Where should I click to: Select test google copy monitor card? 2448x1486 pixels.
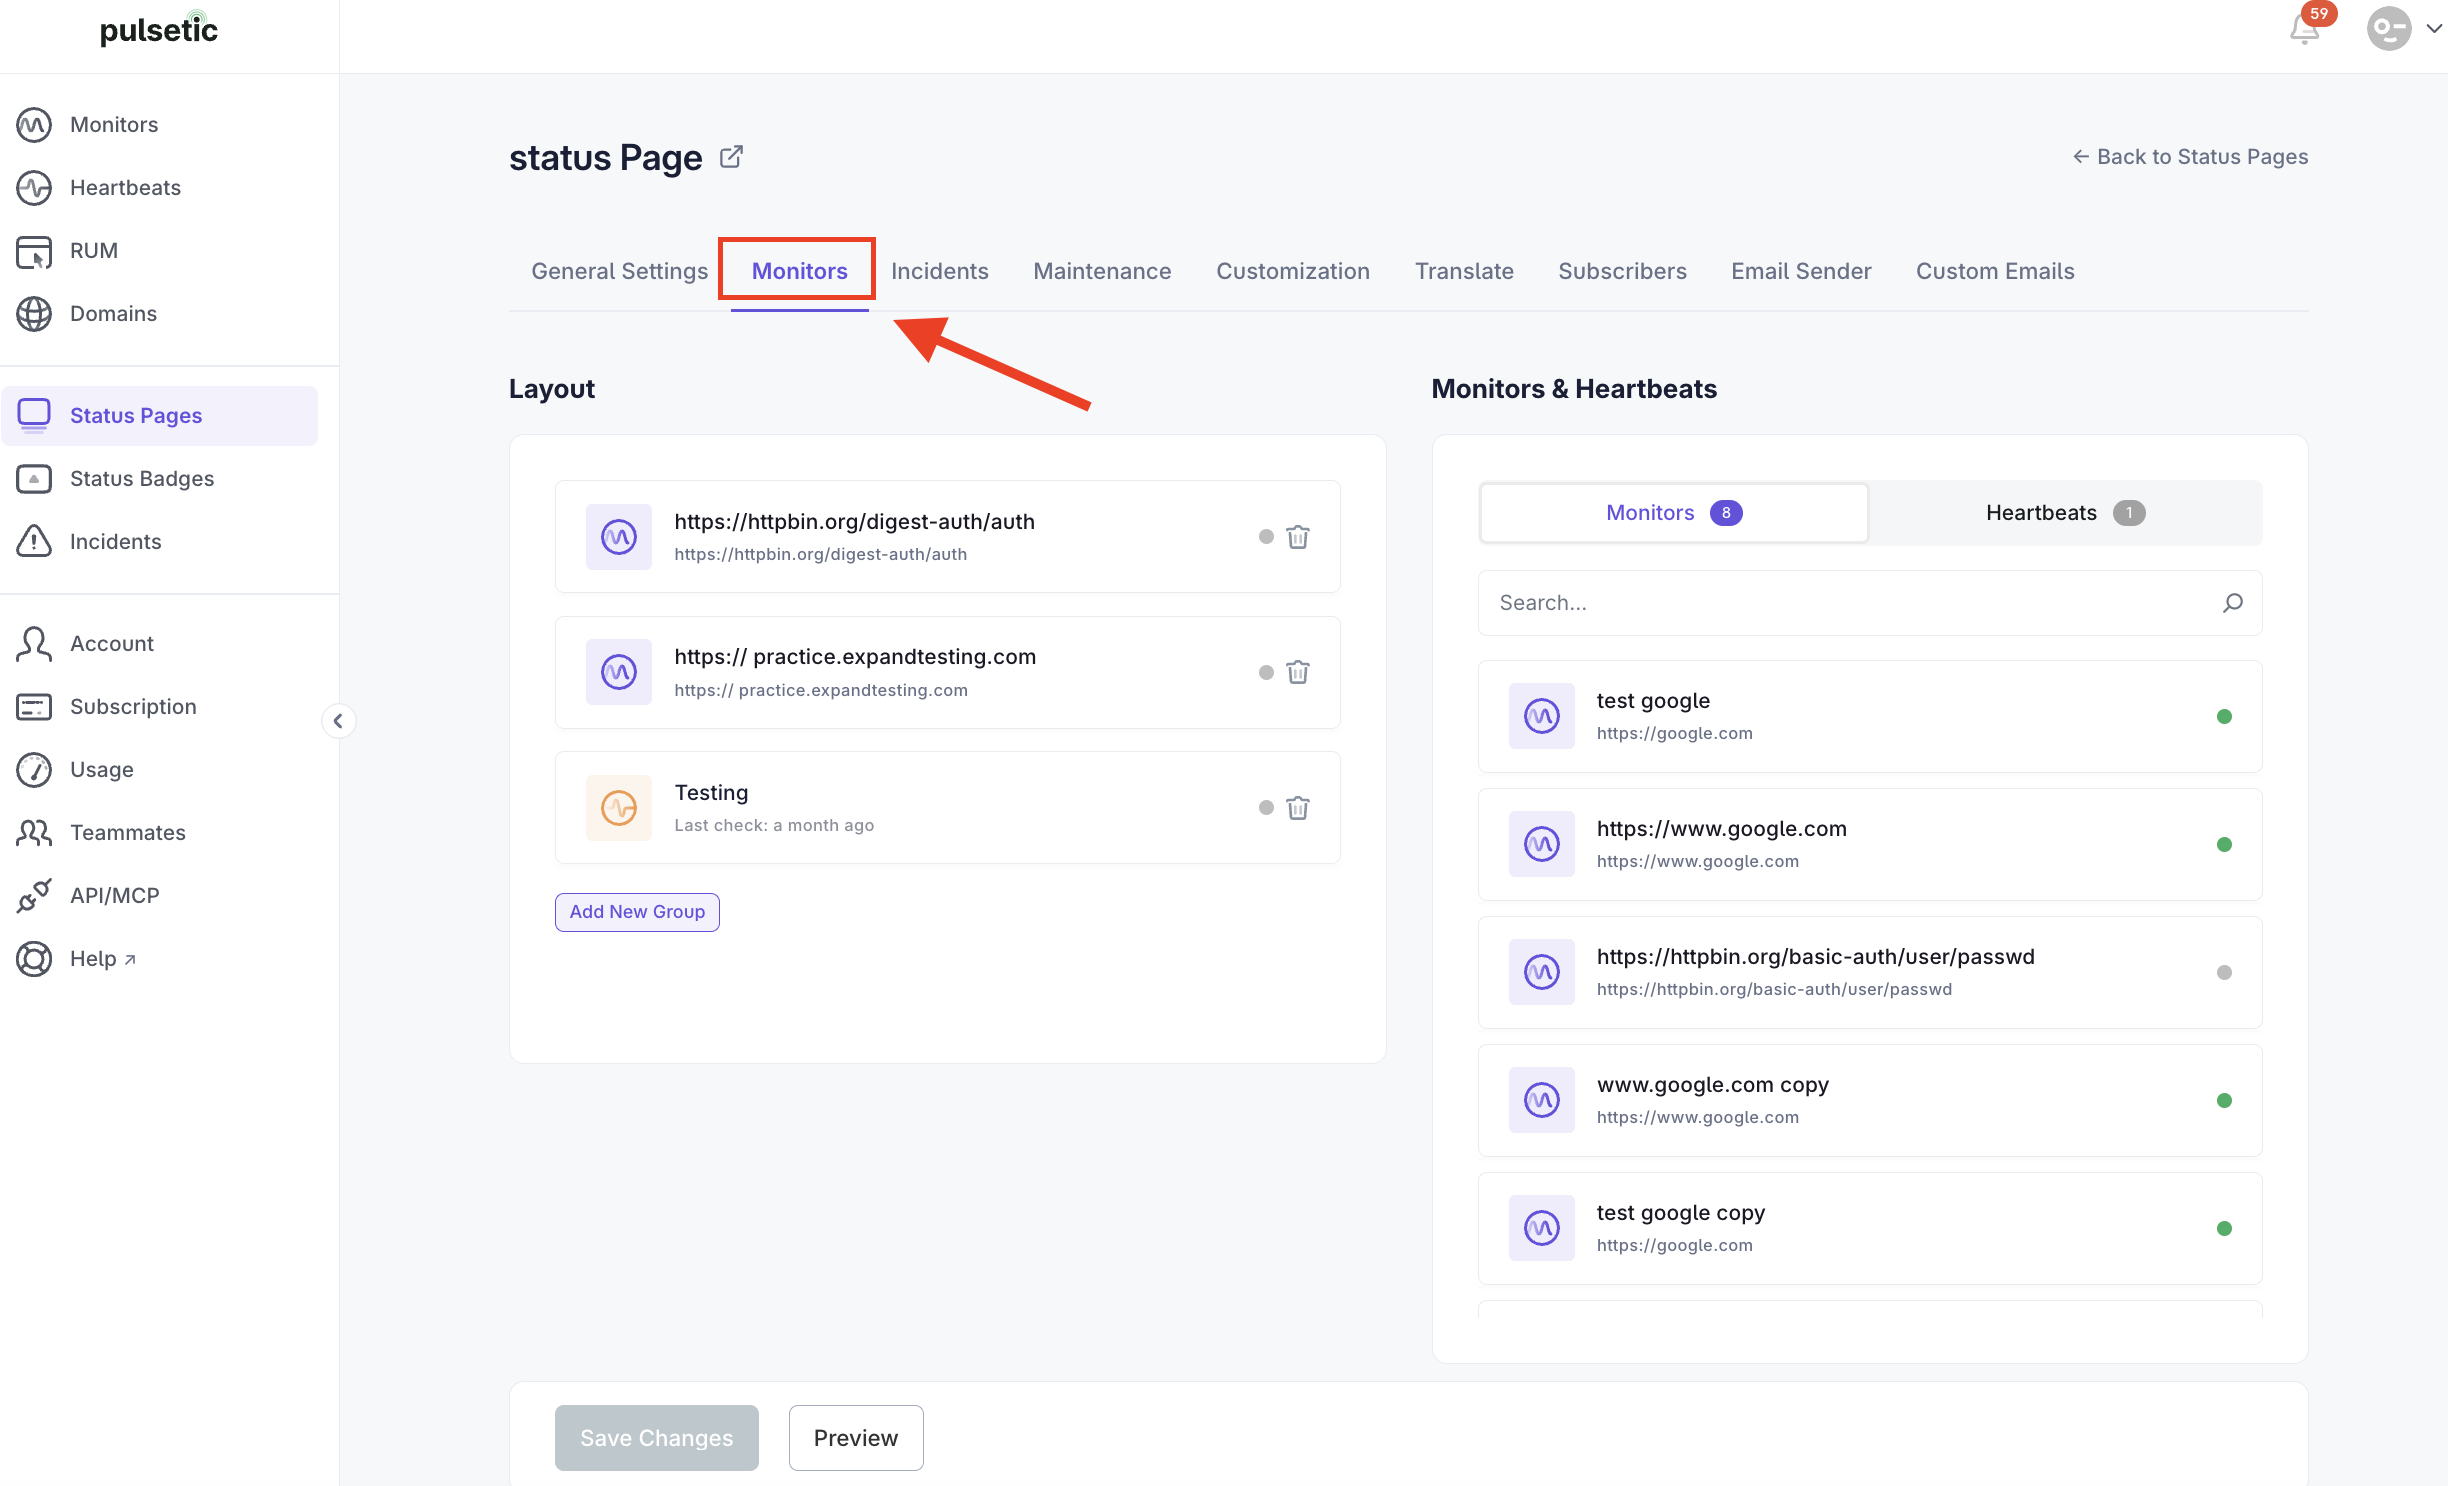(x=1870, y=1228)
